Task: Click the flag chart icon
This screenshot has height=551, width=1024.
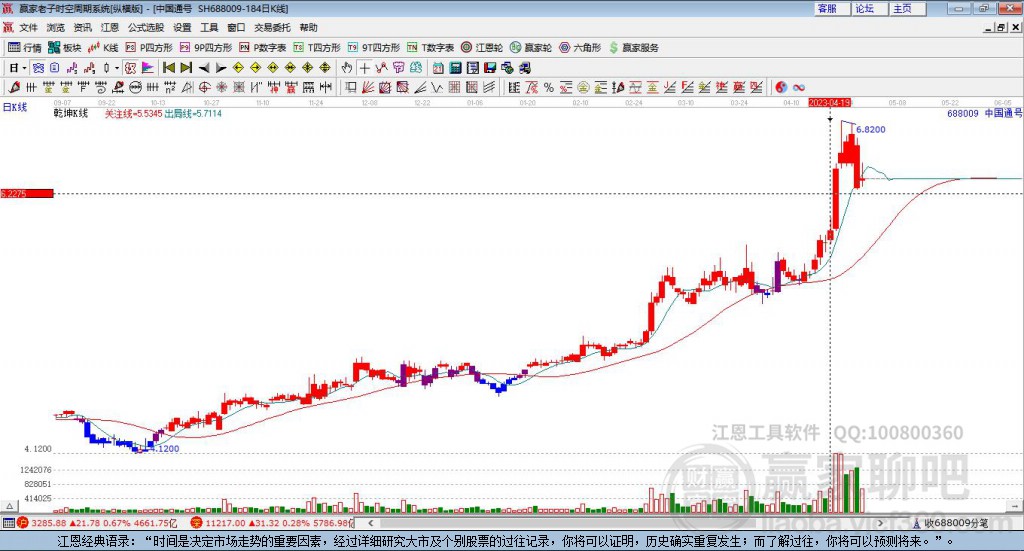Action: (x=148, y=68)
